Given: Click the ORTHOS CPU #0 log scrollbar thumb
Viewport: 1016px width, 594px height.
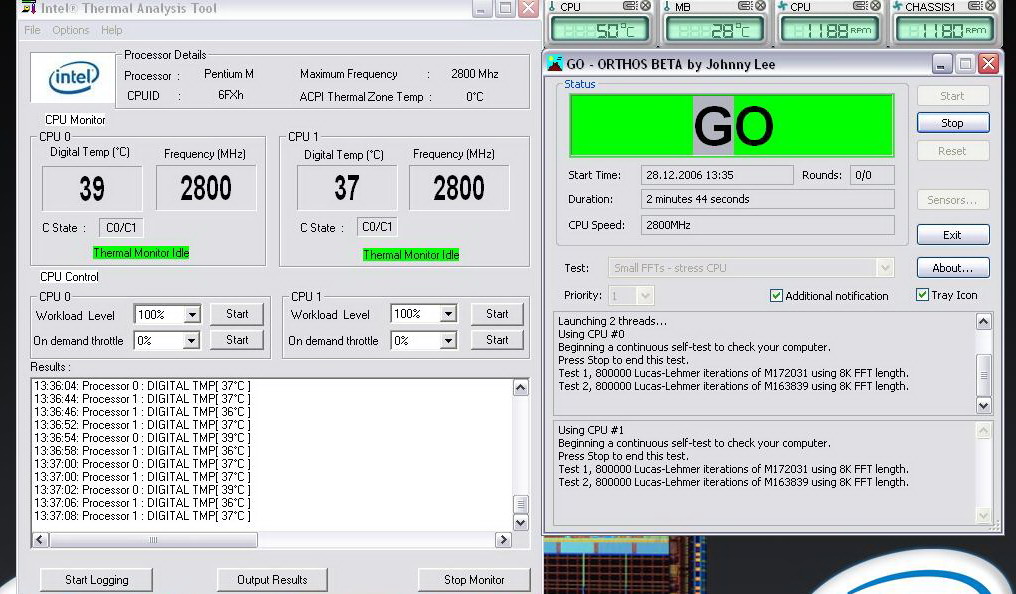Looking at the screenshot, I should [x=984, y=375].
